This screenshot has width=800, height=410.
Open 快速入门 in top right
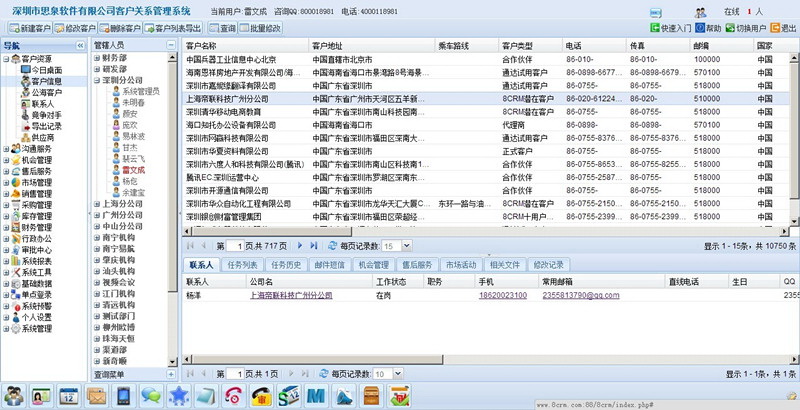pos(670,28)
